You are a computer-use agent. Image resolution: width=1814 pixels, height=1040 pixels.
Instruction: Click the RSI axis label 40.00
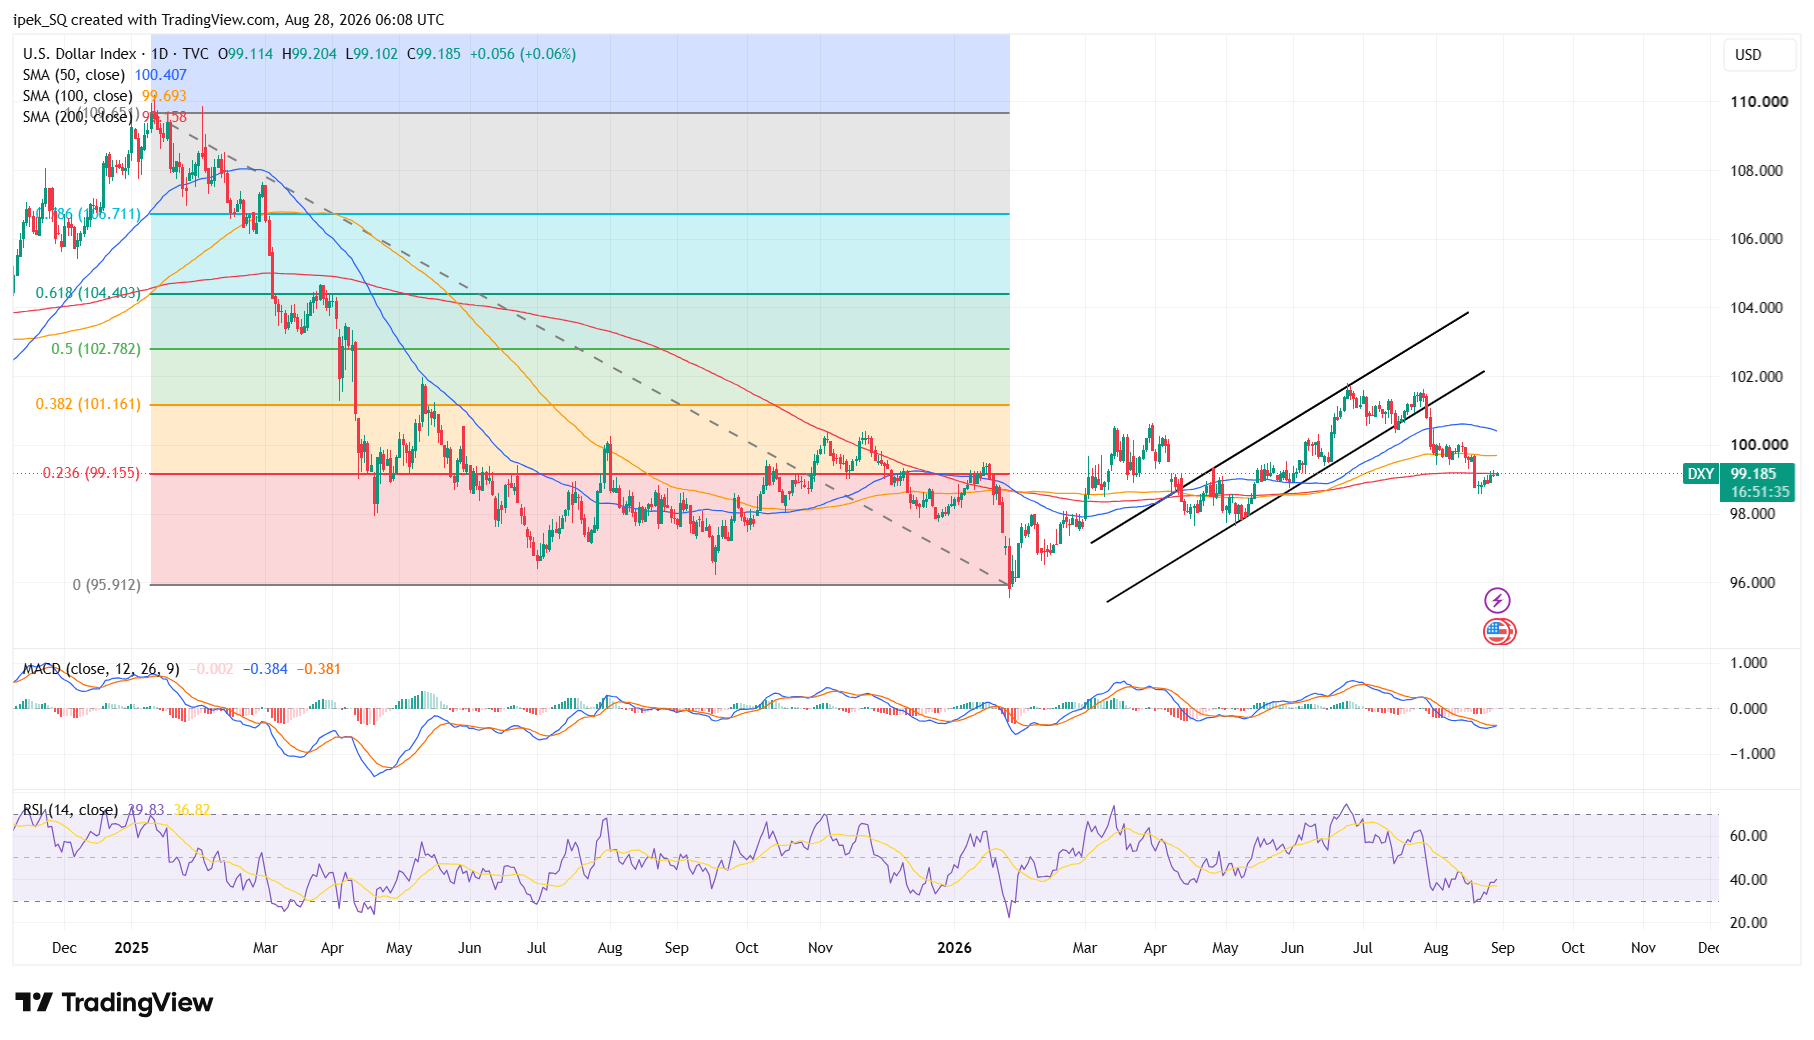pos(1749,880)
